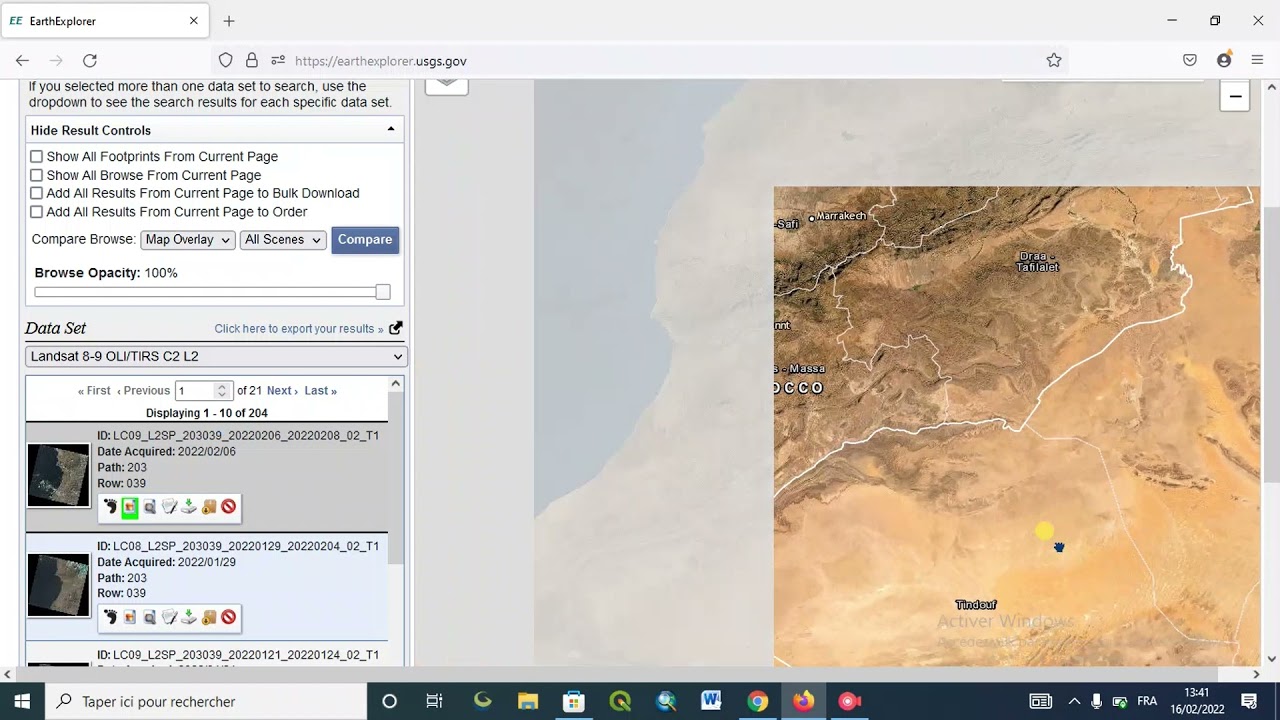Add the LC08 20220129 scene to bulk download
The height and width of the screenshot is (720, 1280).
(x=209, y=618)
